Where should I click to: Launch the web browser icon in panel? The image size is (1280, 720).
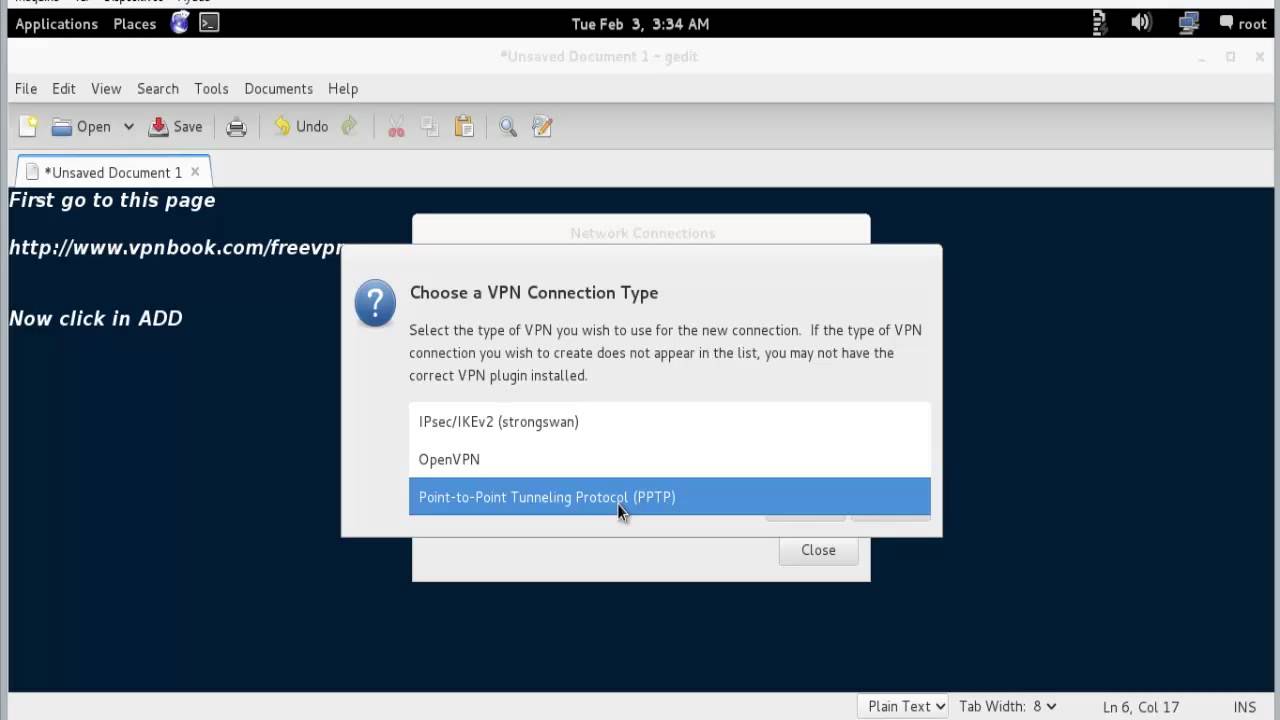[x=180, y=23]
